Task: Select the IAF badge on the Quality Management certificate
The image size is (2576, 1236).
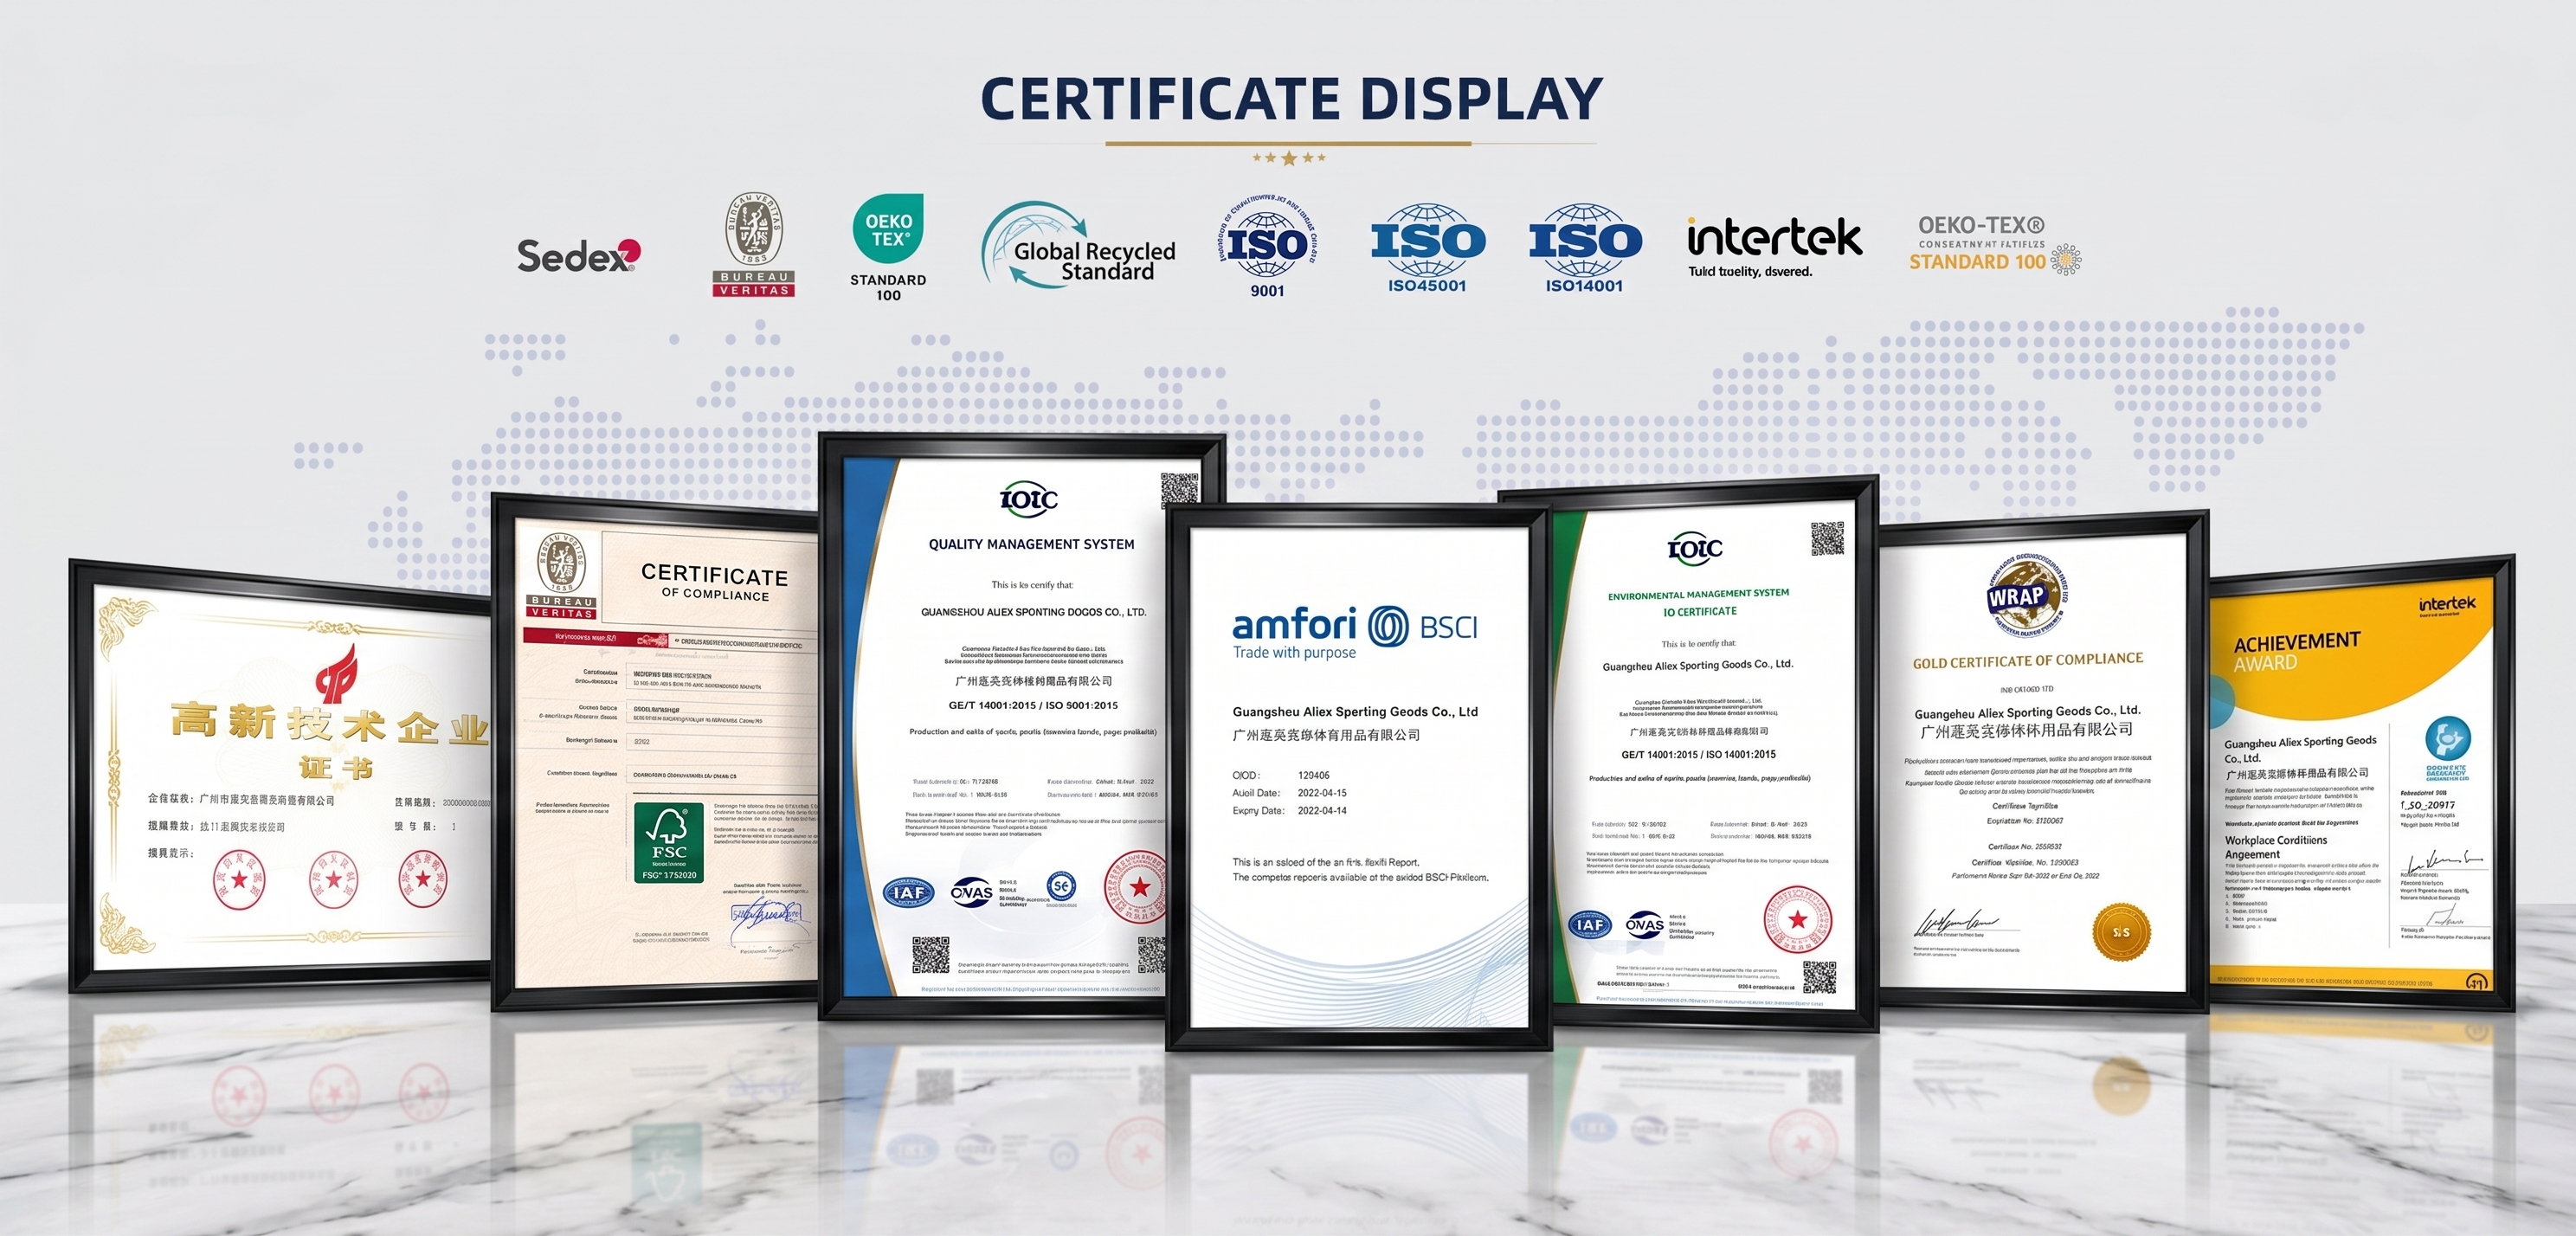Action: pyautogui.click(x=908, y=892)
